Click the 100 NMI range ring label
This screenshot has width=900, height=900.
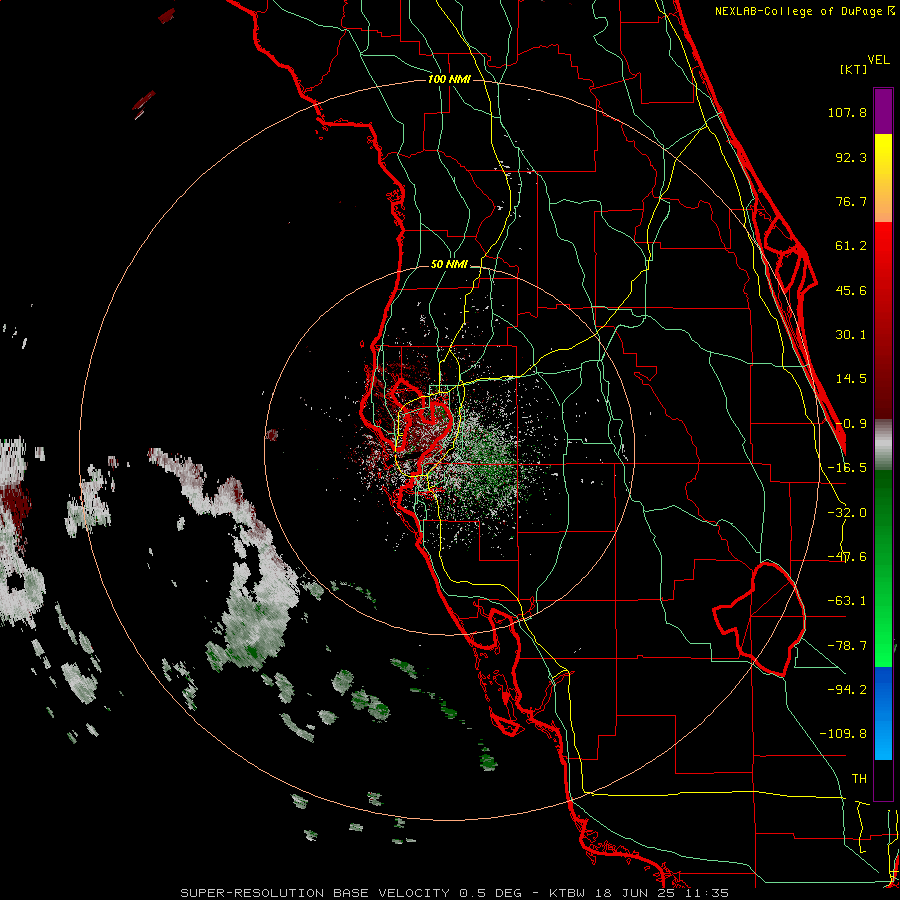click(x=449, y=79)
